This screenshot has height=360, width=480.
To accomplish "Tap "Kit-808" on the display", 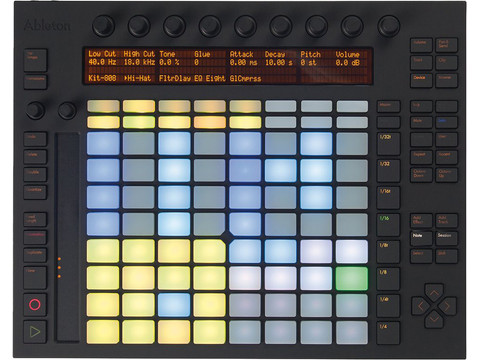I will [x=102, y=78].
